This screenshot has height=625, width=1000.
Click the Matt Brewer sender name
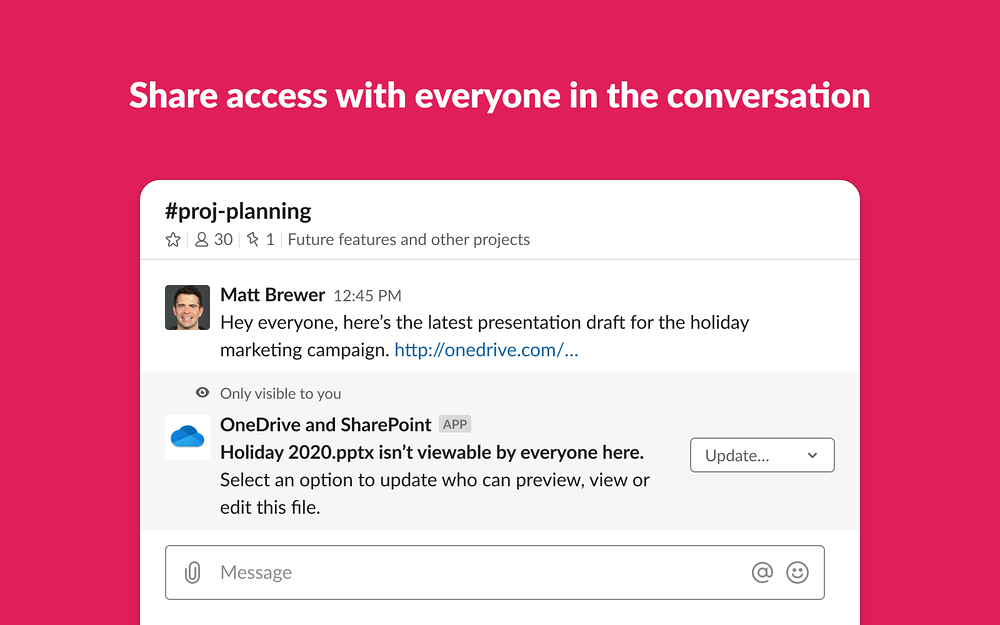(x=272, y=295)
